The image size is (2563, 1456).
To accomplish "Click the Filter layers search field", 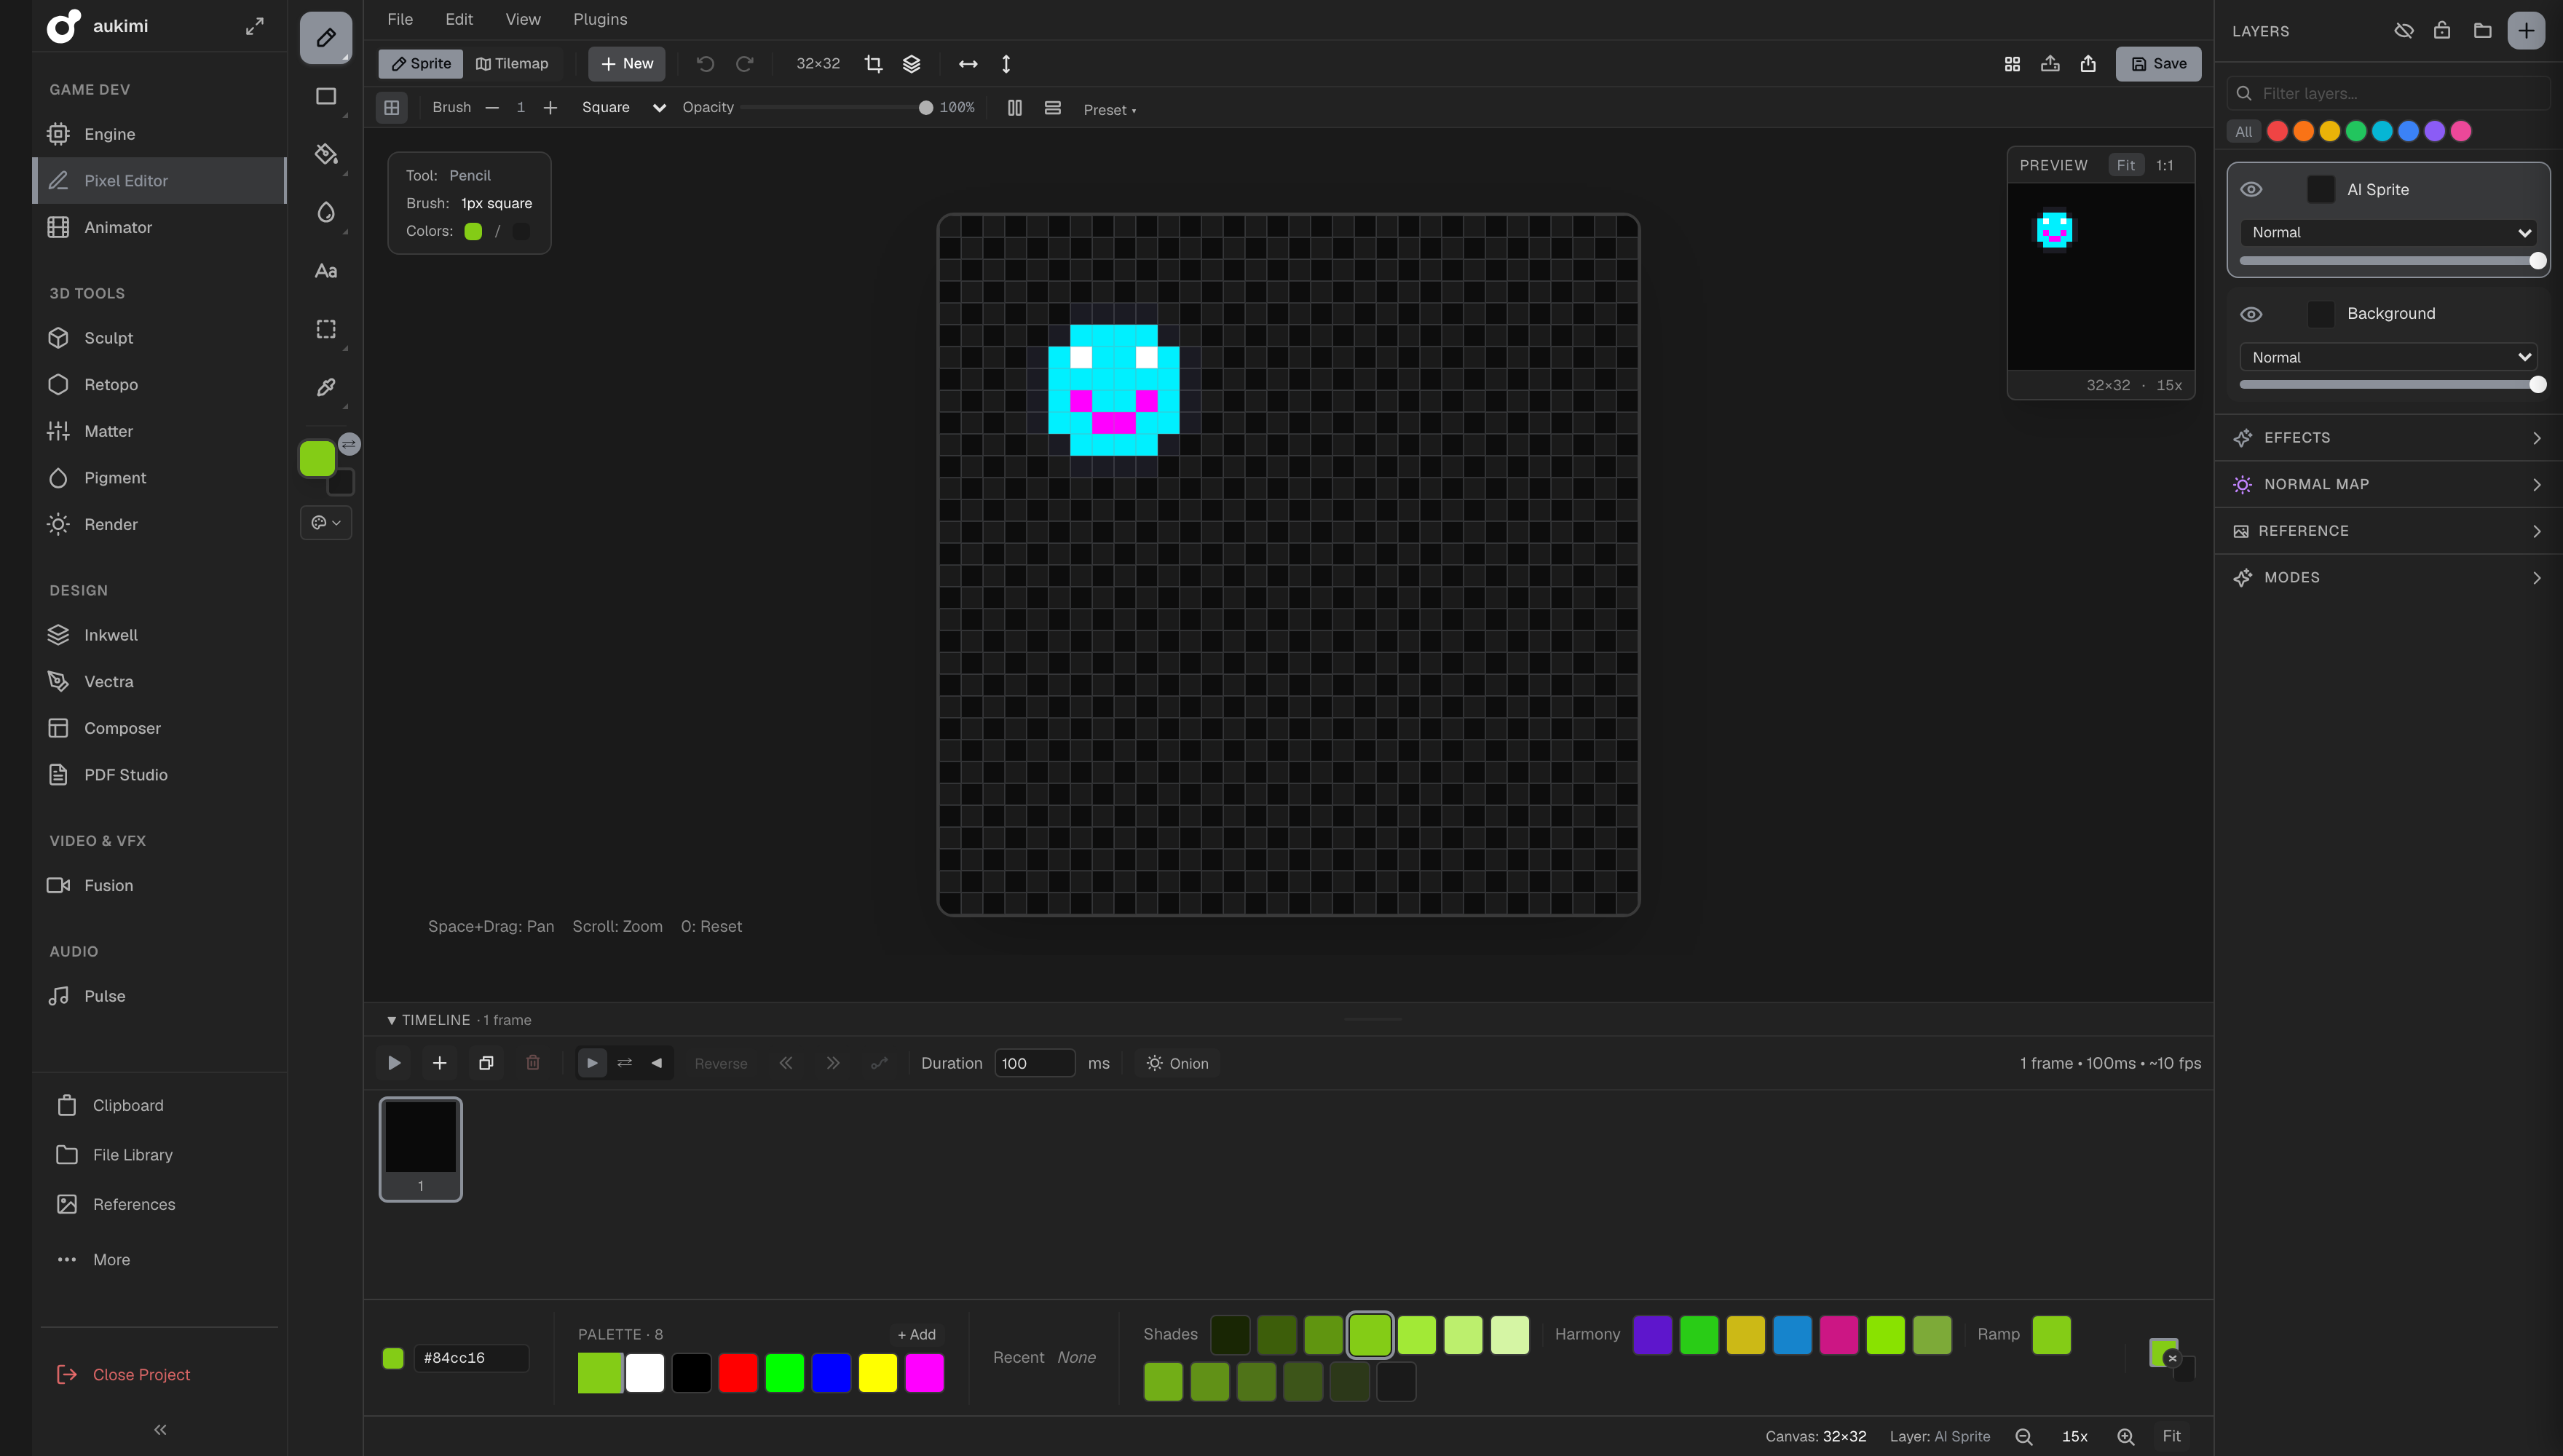I will pos(2388,93).
